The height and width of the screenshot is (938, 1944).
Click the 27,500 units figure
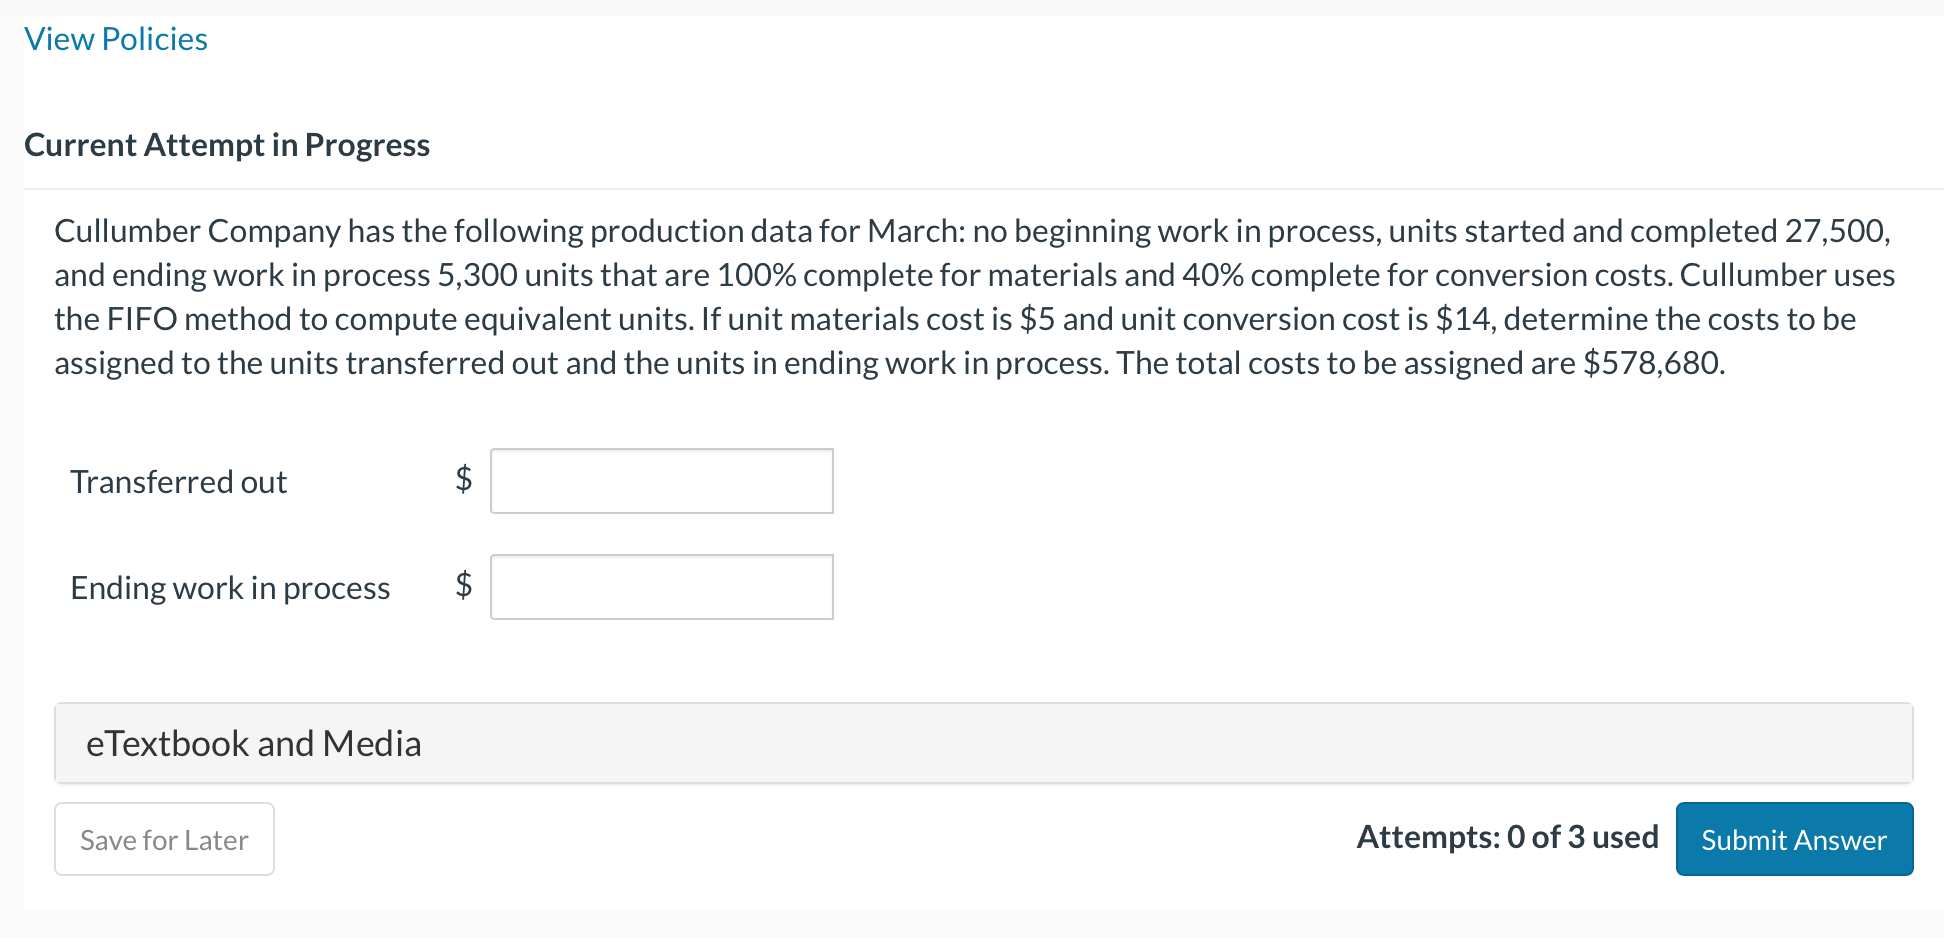[x=1836, y=231]
